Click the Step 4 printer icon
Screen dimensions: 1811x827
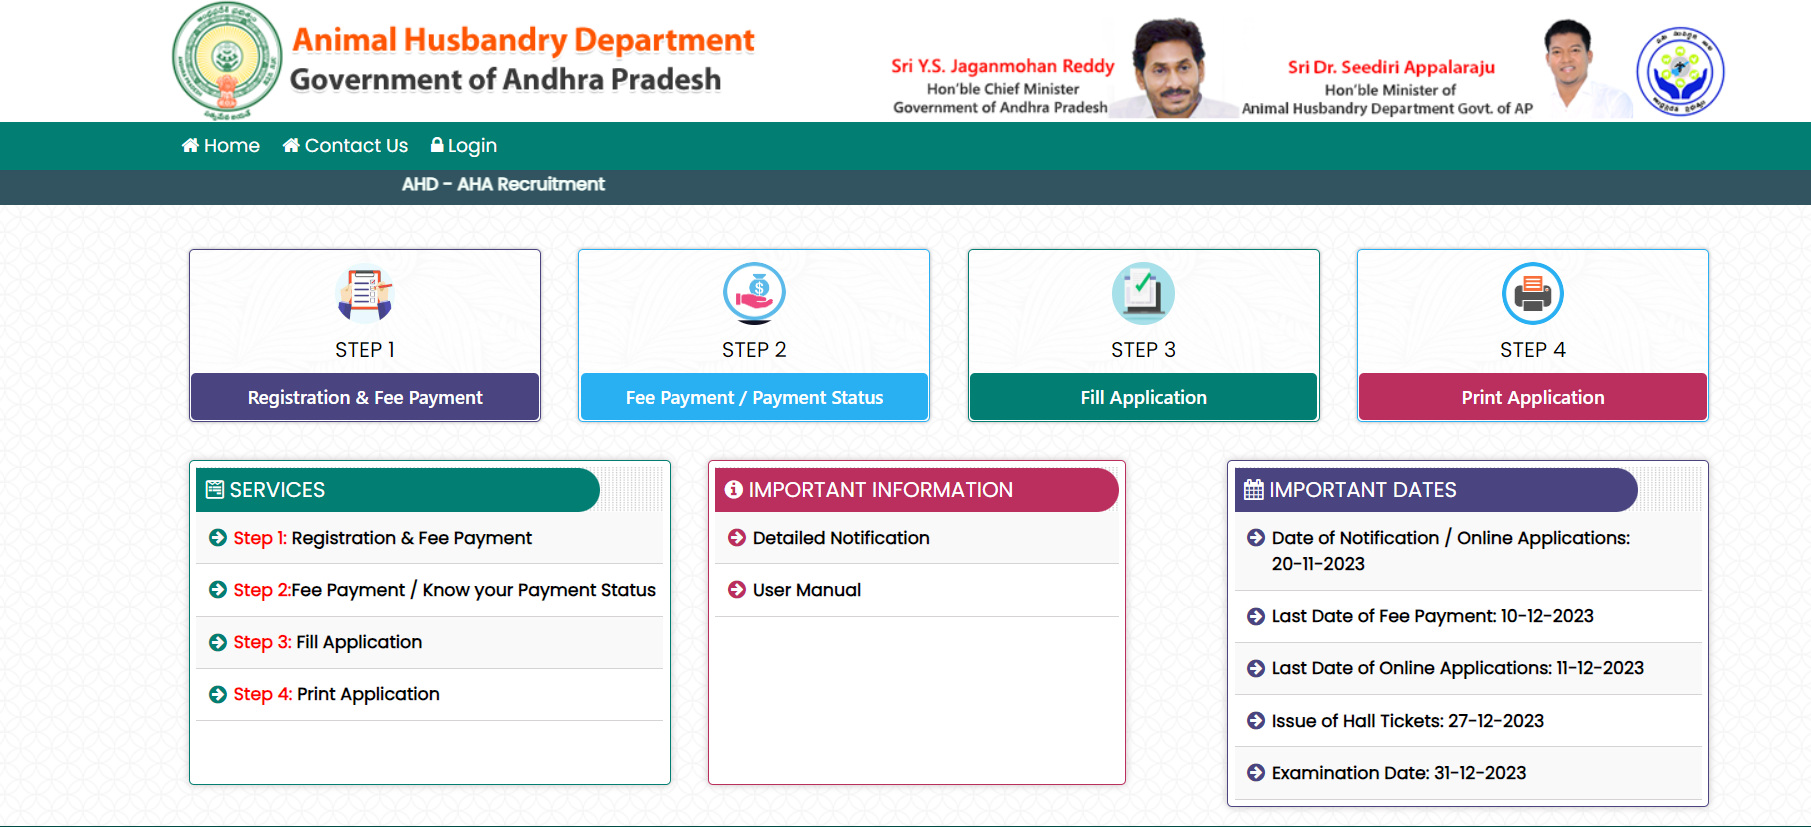tap(1532, 293)
